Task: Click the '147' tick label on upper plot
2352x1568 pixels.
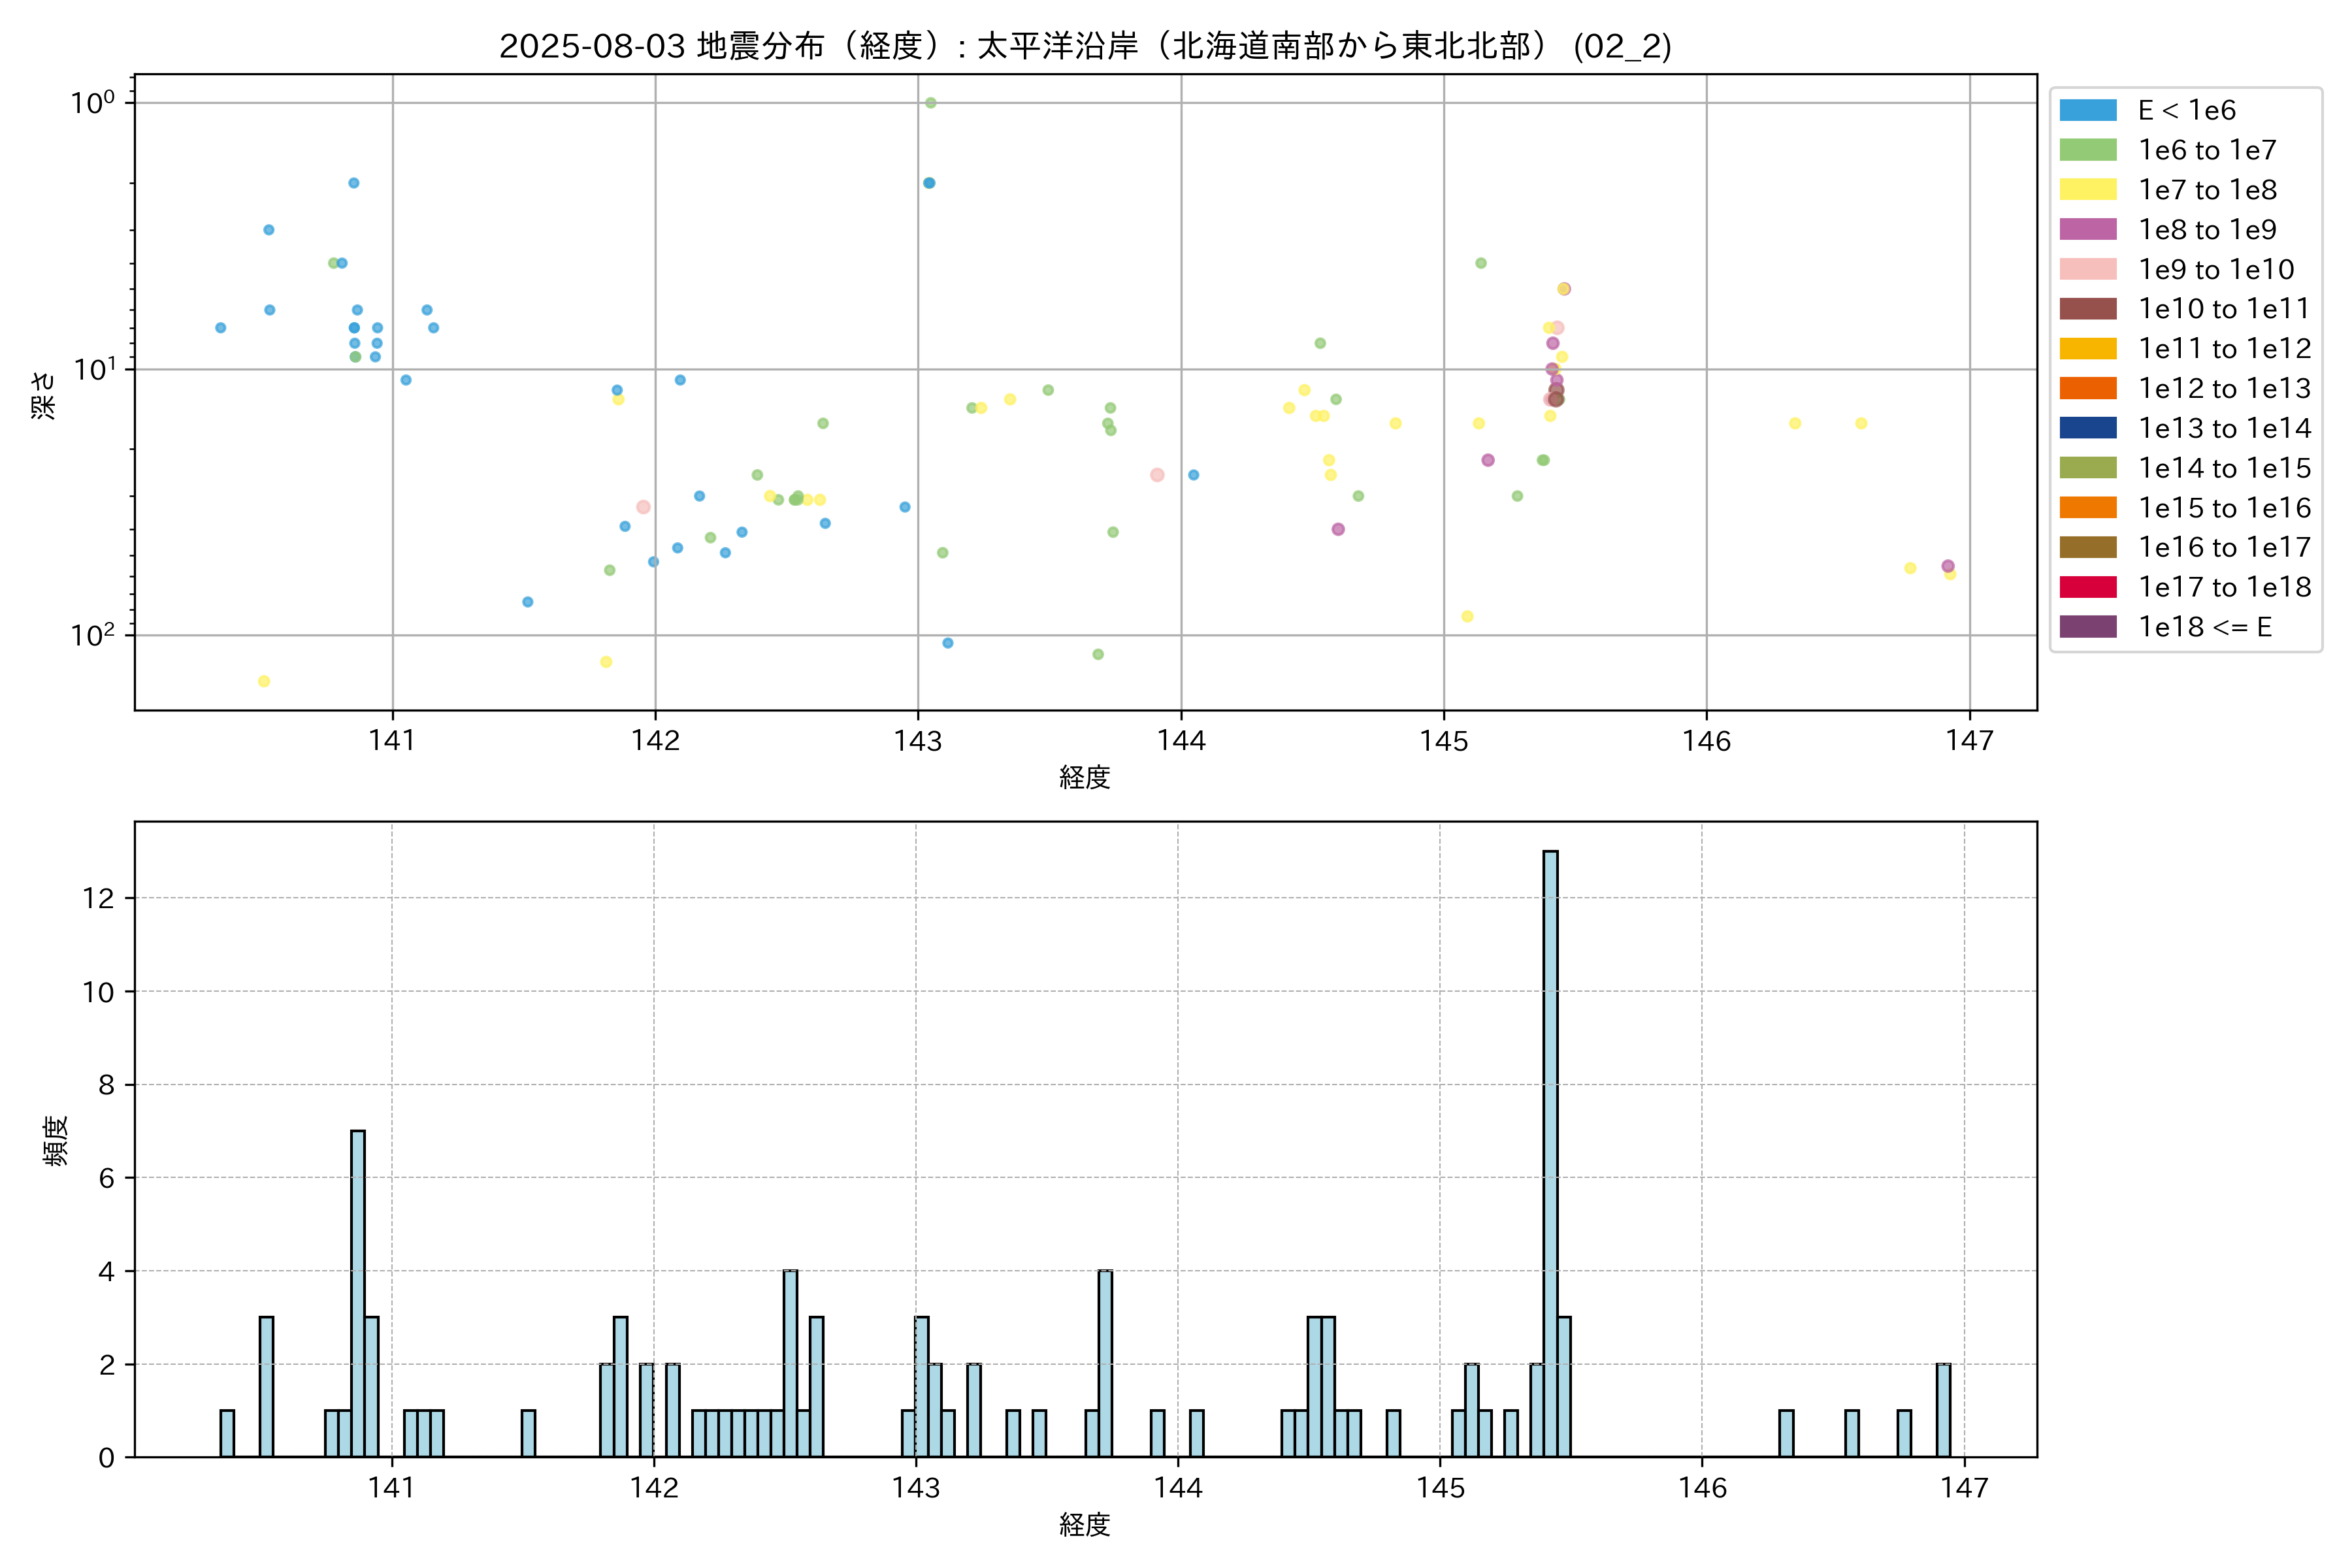Action: click(x=1969, y=741)
